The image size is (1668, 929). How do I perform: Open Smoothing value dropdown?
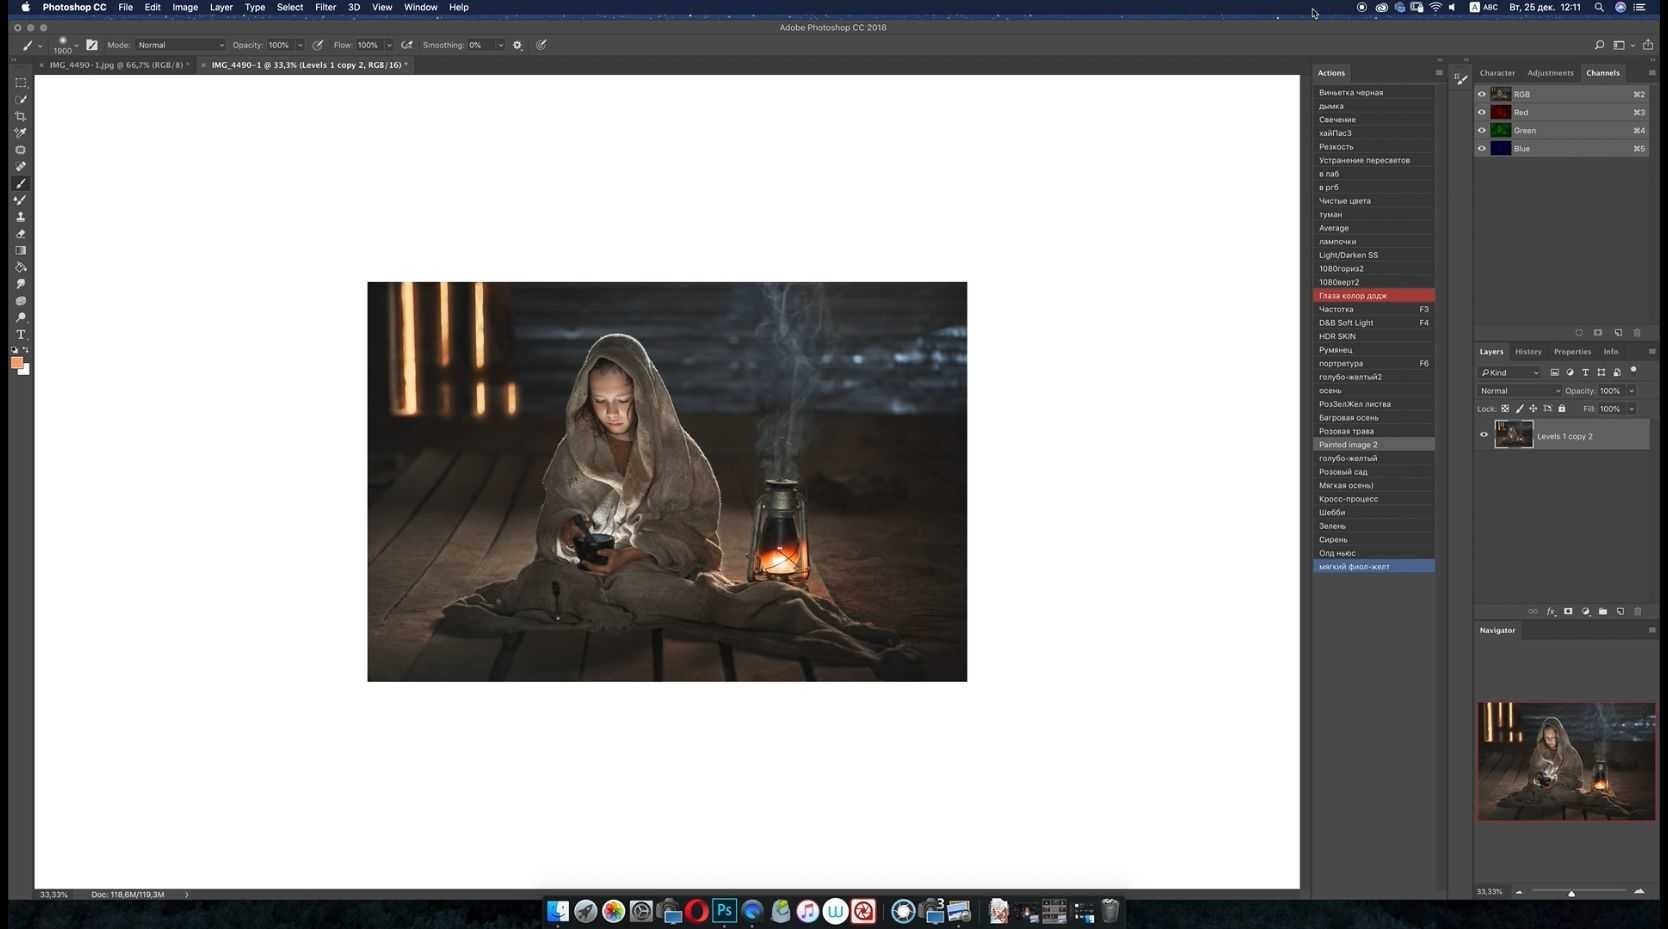(x=500, y=45)
